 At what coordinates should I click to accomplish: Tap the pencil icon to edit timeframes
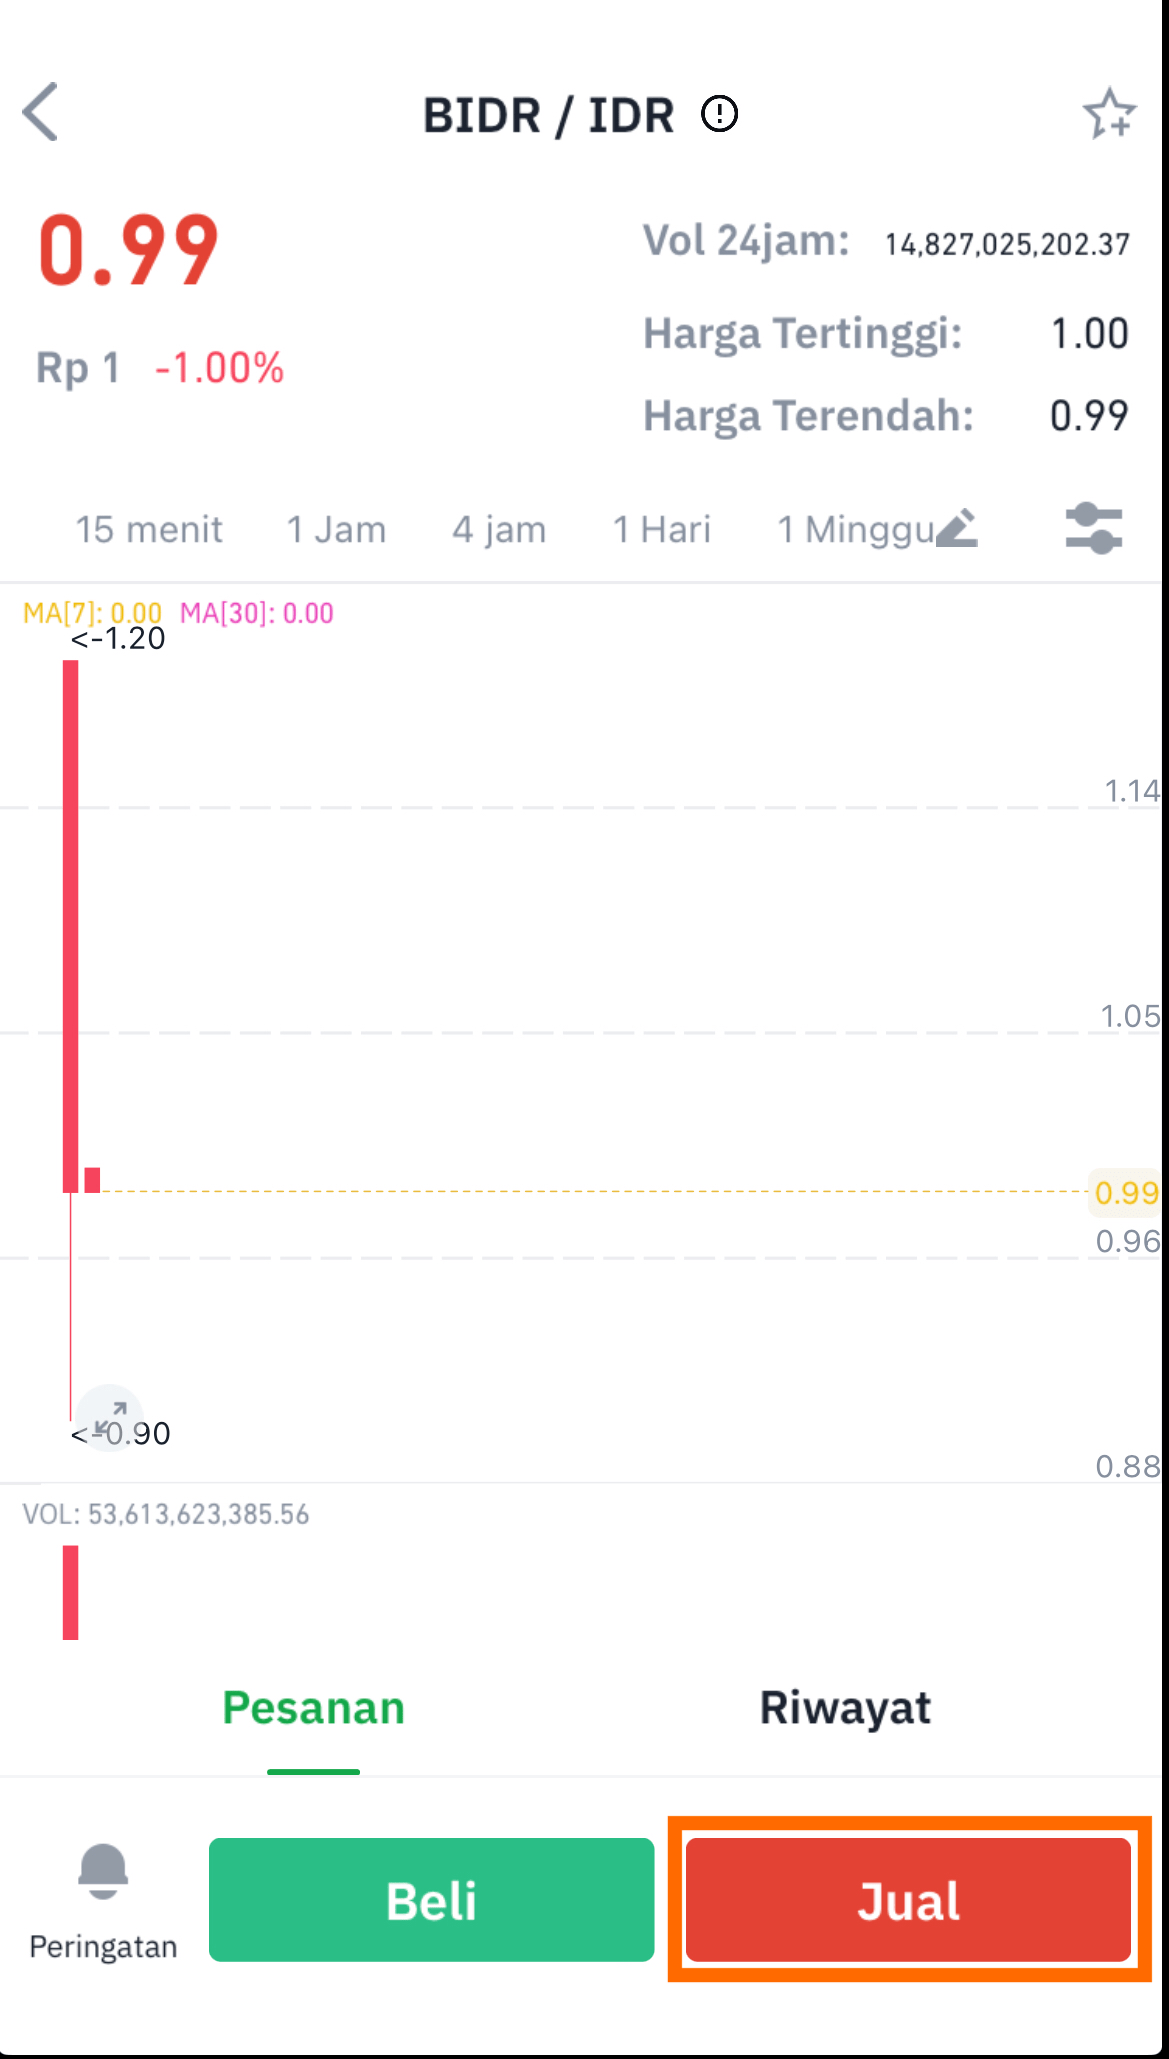955,530
